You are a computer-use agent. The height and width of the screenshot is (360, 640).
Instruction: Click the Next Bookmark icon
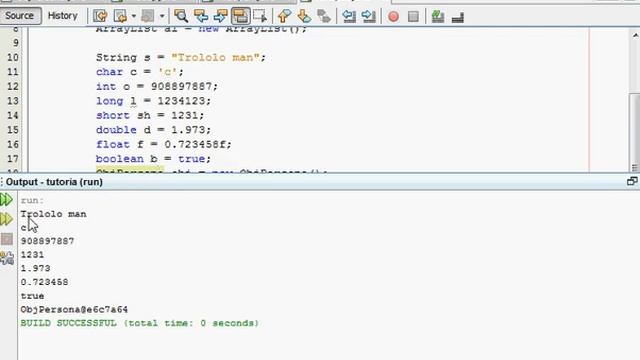(304, 16)
